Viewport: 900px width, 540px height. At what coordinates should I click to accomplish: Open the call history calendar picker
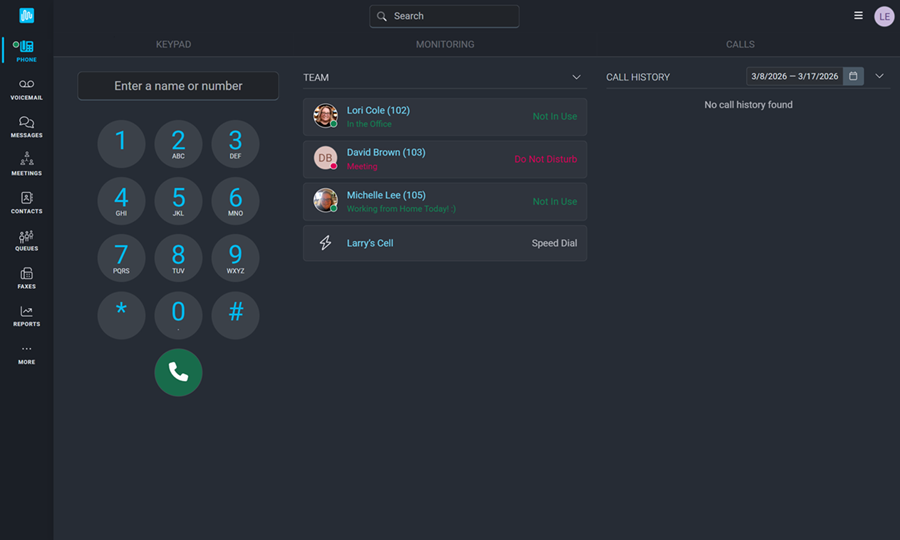tap(853, 76)
